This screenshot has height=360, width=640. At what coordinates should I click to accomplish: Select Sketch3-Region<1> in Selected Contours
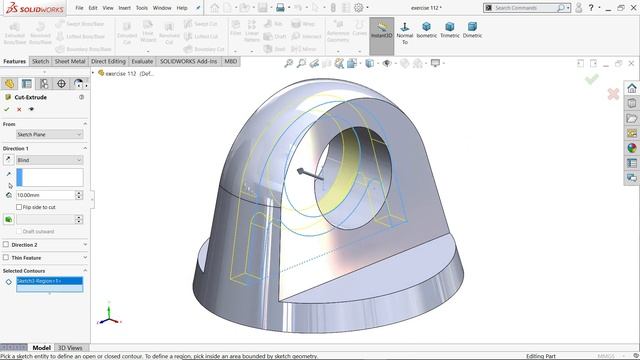tap(49, 281)
